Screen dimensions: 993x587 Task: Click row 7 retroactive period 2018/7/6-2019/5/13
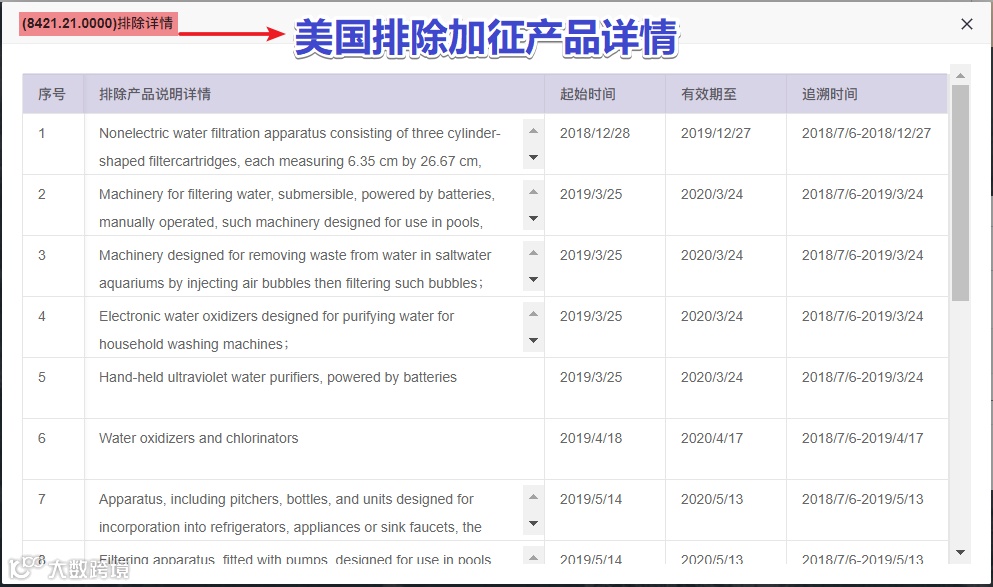pos(863,499)
